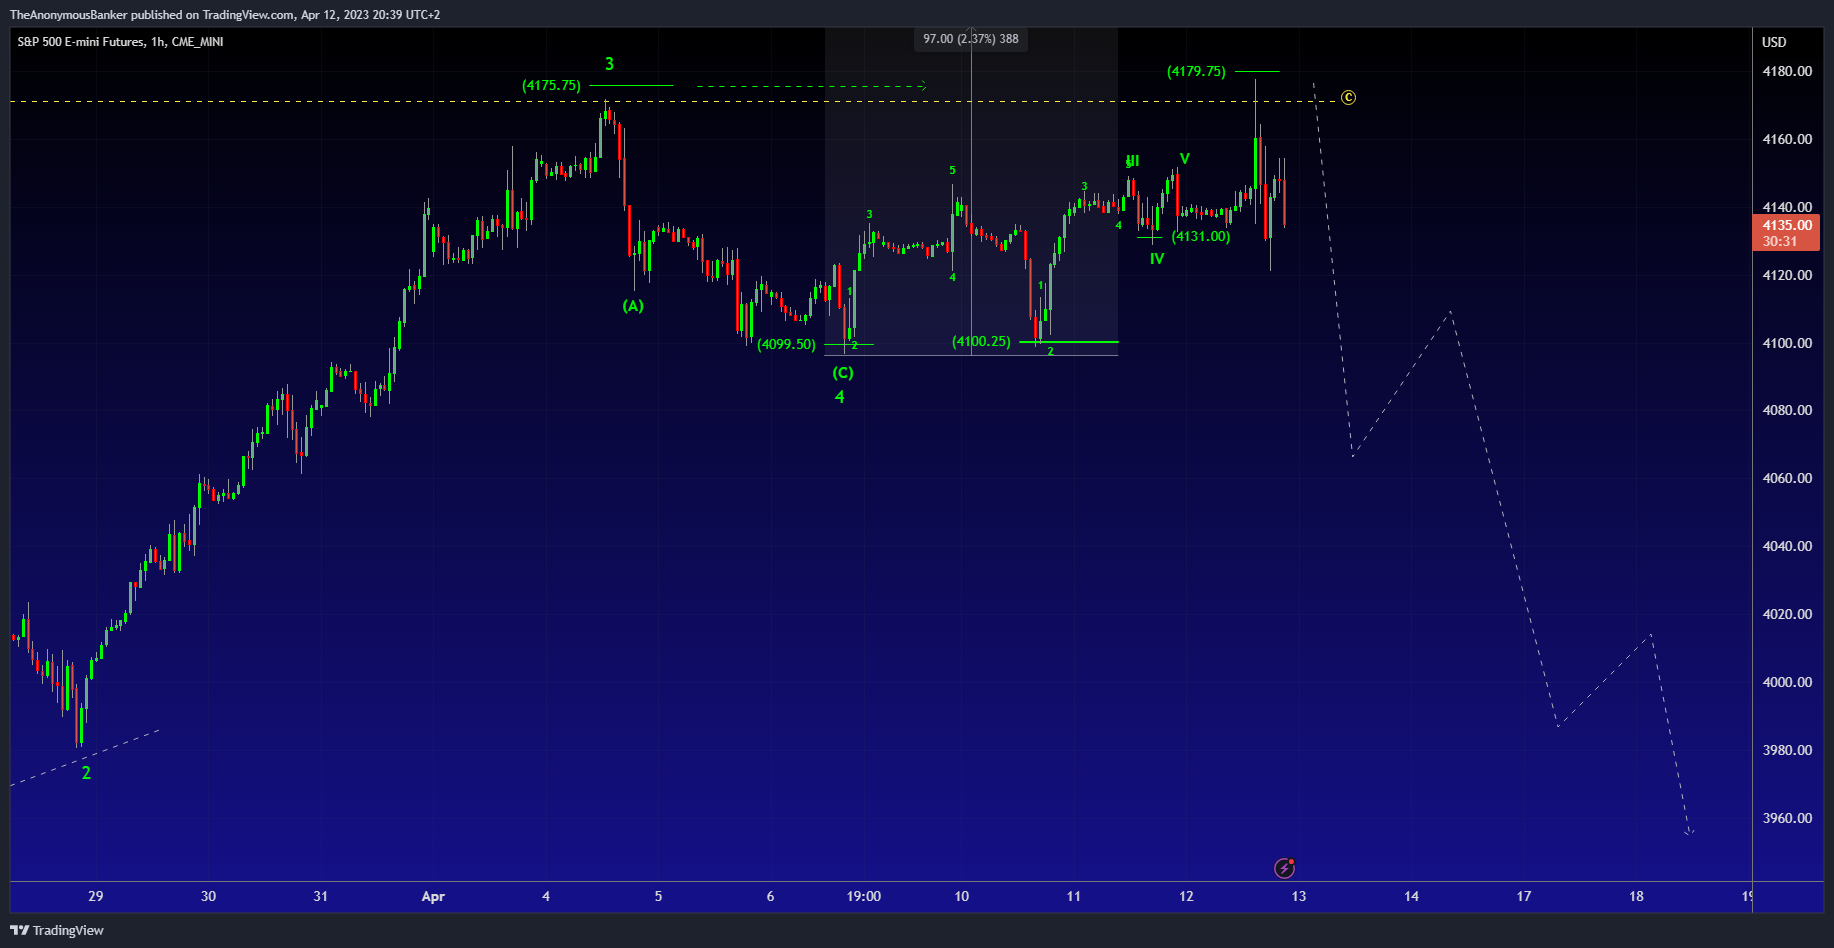Click the green (C) wave label
This screenshot has height=948, width=1834.
(x=843, y=372)
